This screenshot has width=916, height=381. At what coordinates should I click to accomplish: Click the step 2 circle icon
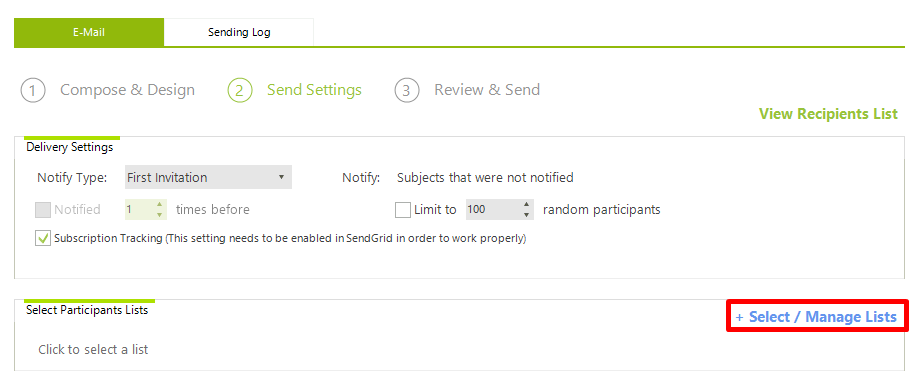[240, 91]
